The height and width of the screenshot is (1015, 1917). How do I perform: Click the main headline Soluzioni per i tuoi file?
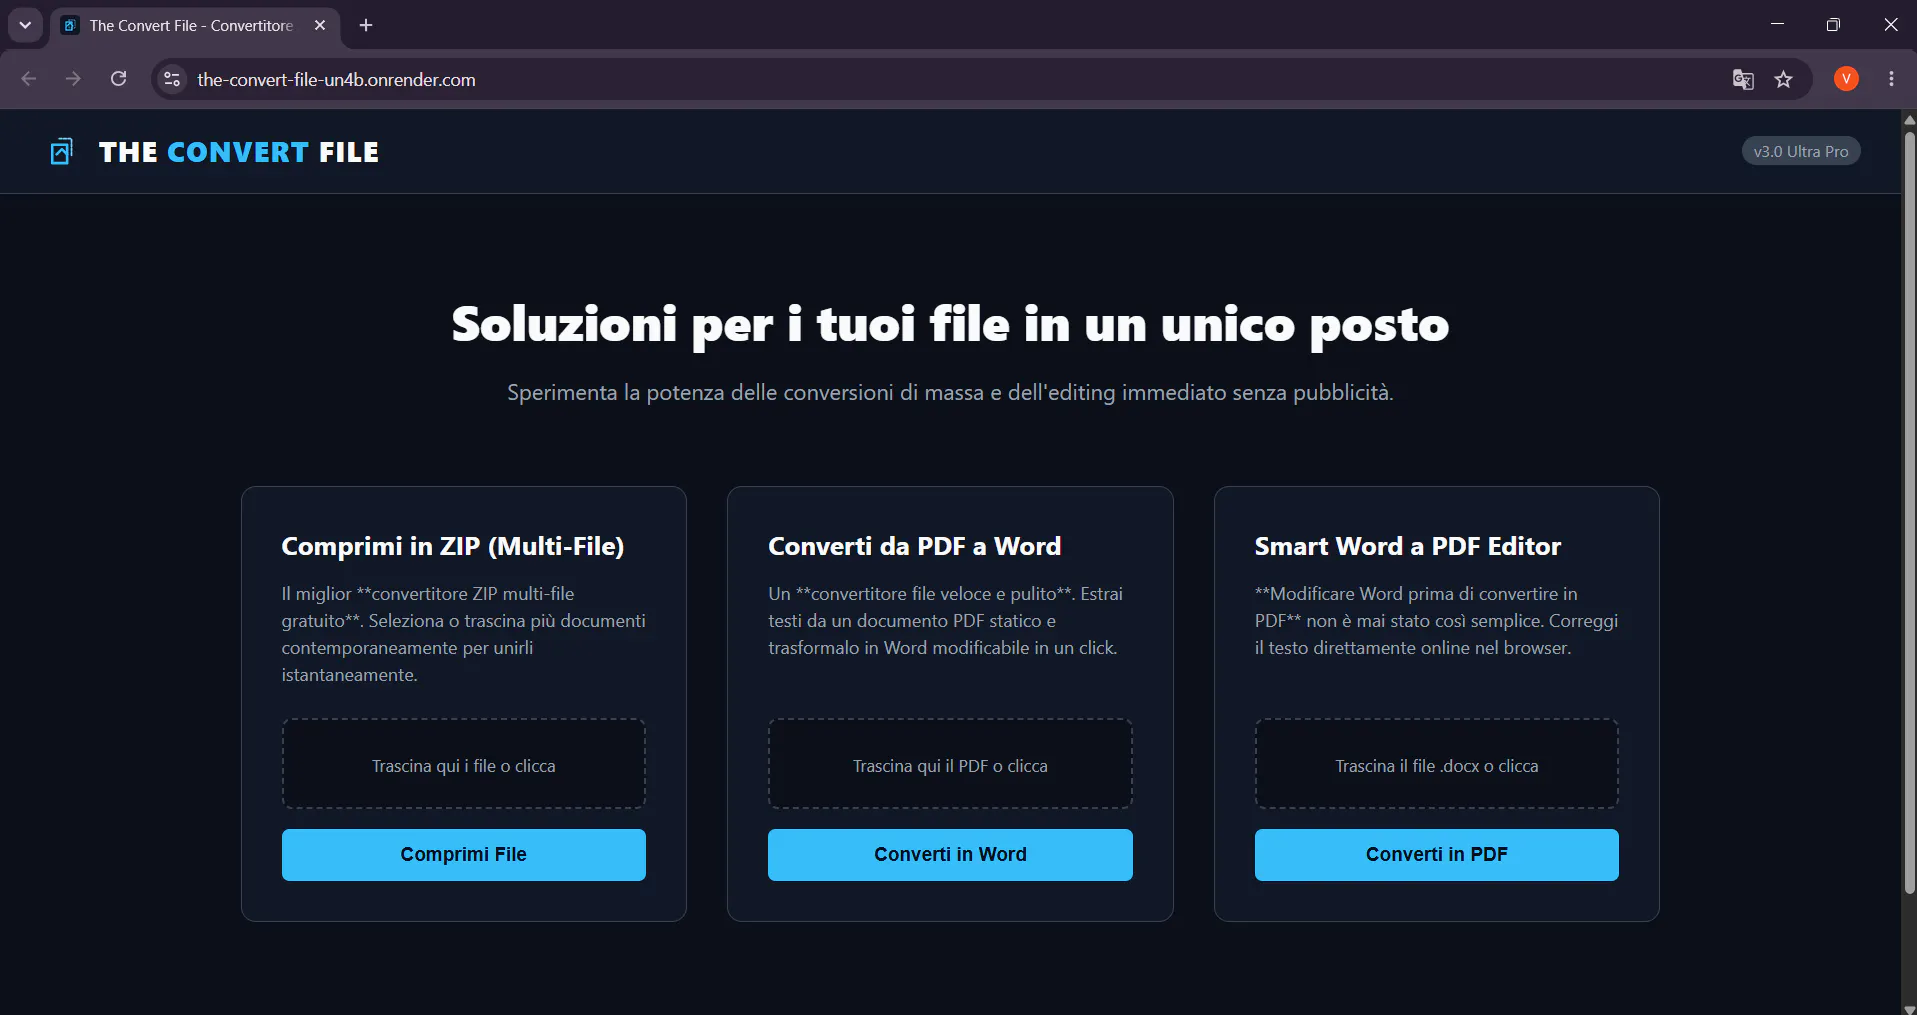[950, 325]
